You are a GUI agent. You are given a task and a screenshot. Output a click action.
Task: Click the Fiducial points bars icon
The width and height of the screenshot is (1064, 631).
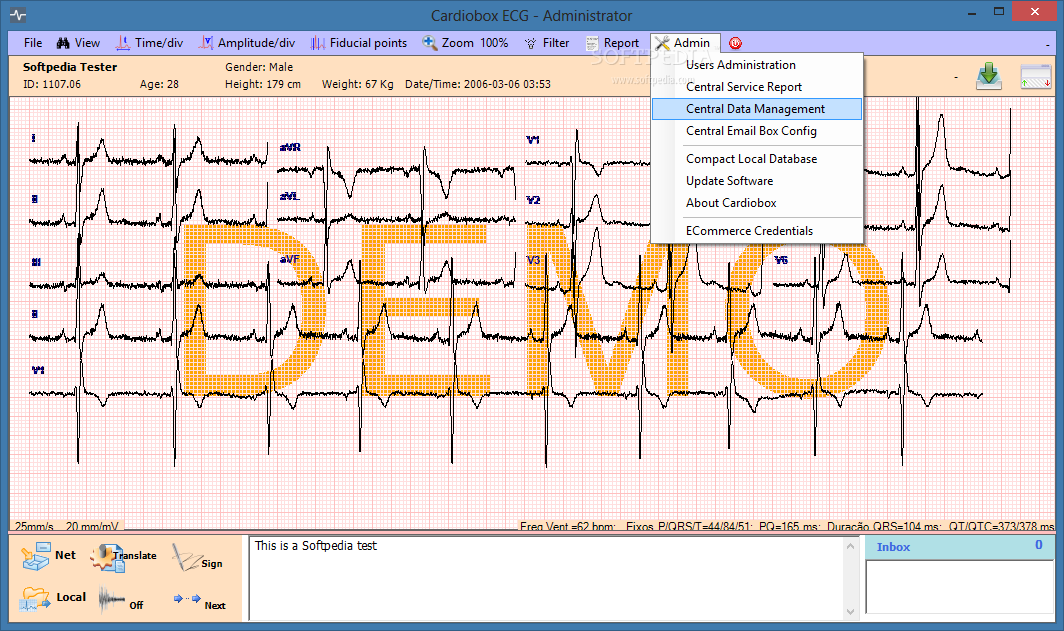click(318, 43)
